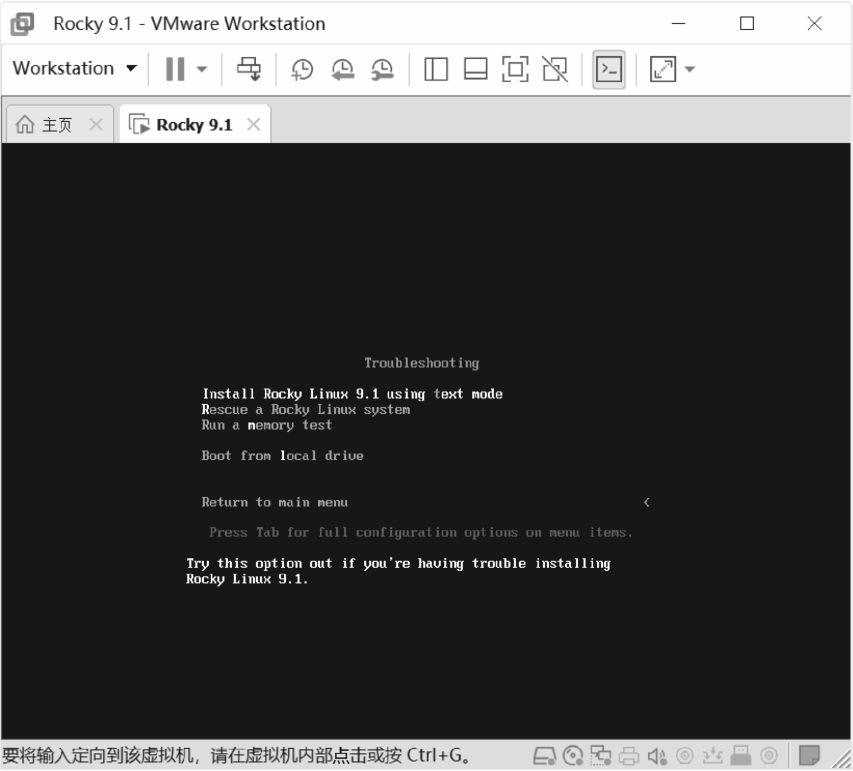Close the 主页 home tab
The image size is (853, 771).
point(96,125)
